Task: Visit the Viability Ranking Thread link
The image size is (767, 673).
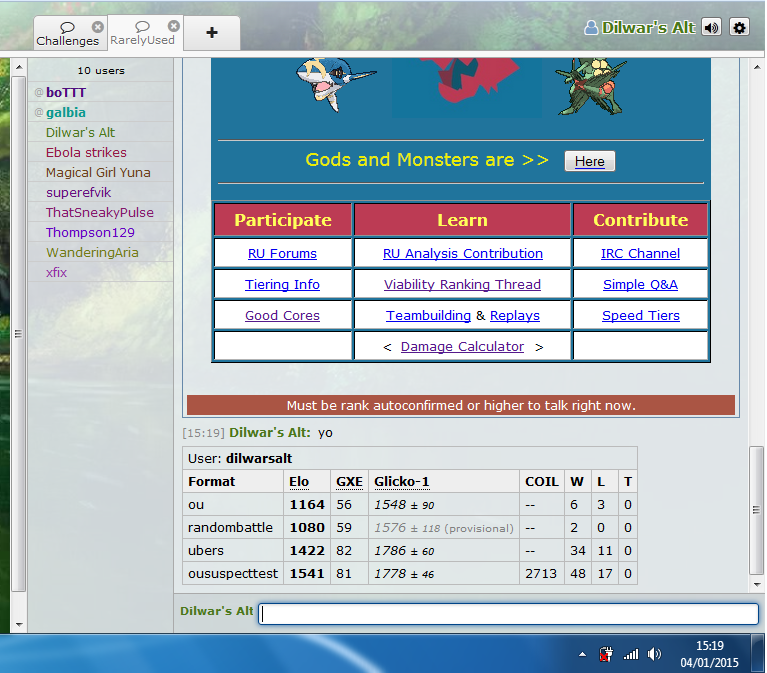Action: [x=462, y=284]
